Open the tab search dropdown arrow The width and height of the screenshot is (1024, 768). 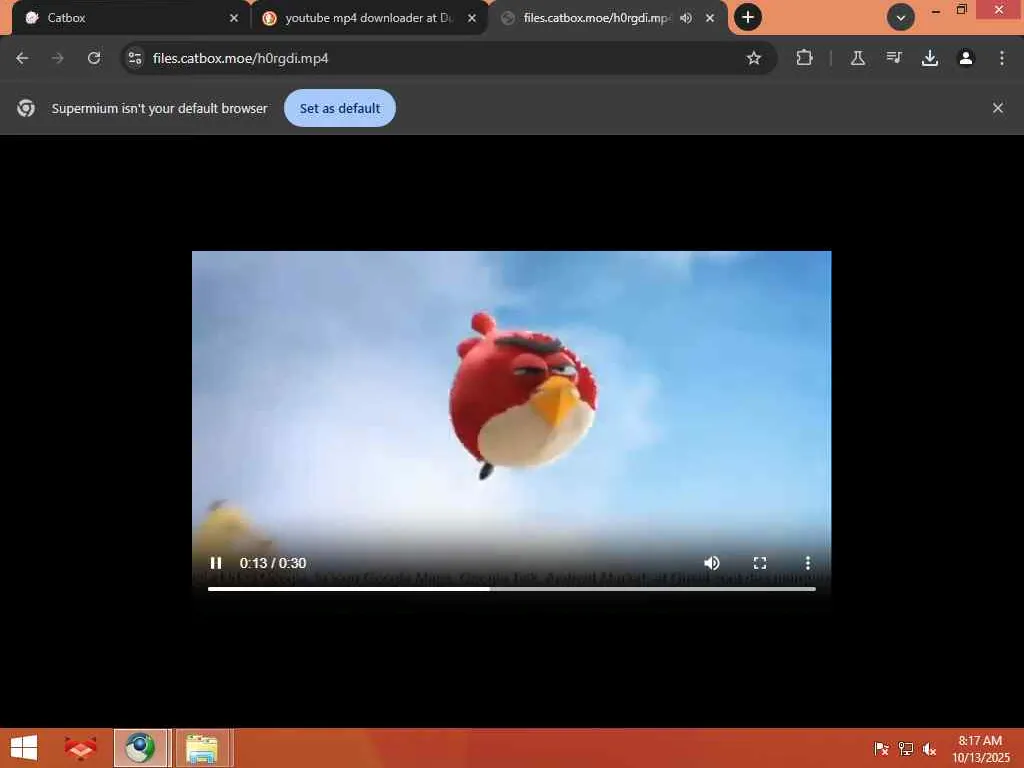(x=901, y=18)
